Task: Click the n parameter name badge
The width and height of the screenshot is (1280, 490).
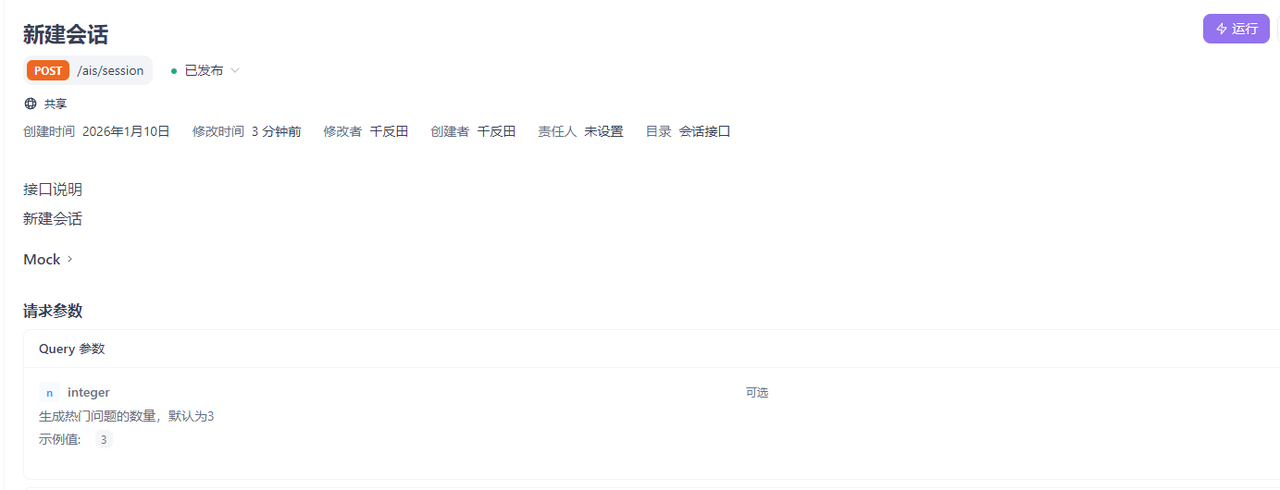Action: tap(49, 393)
